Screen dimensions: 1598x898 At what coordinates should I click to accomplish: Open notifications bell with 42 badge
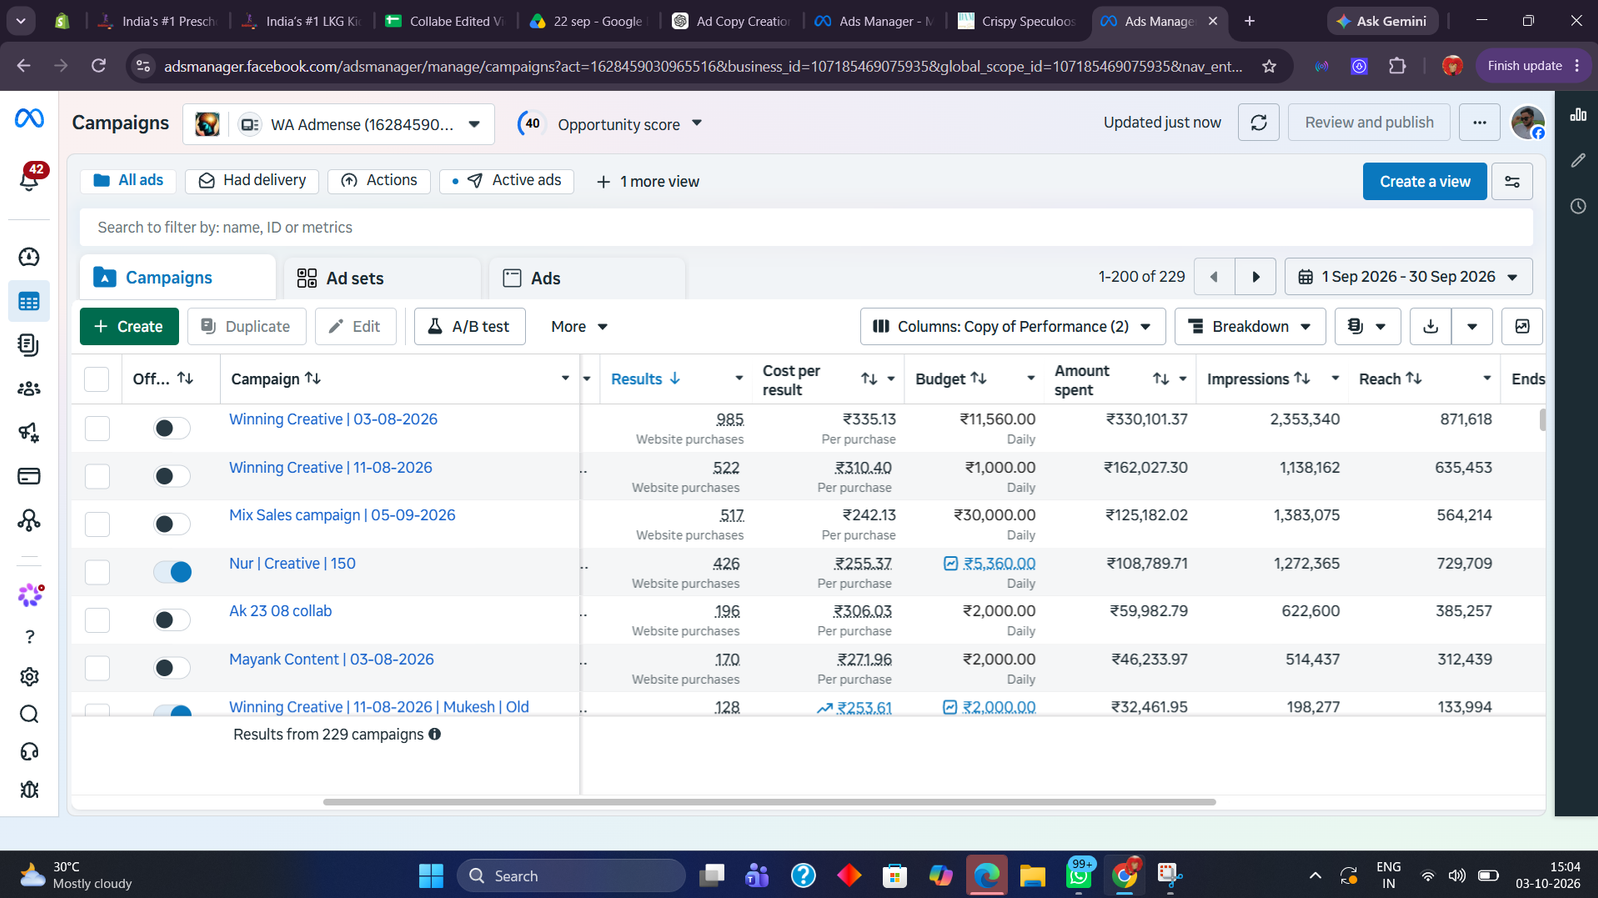[30, 178]
